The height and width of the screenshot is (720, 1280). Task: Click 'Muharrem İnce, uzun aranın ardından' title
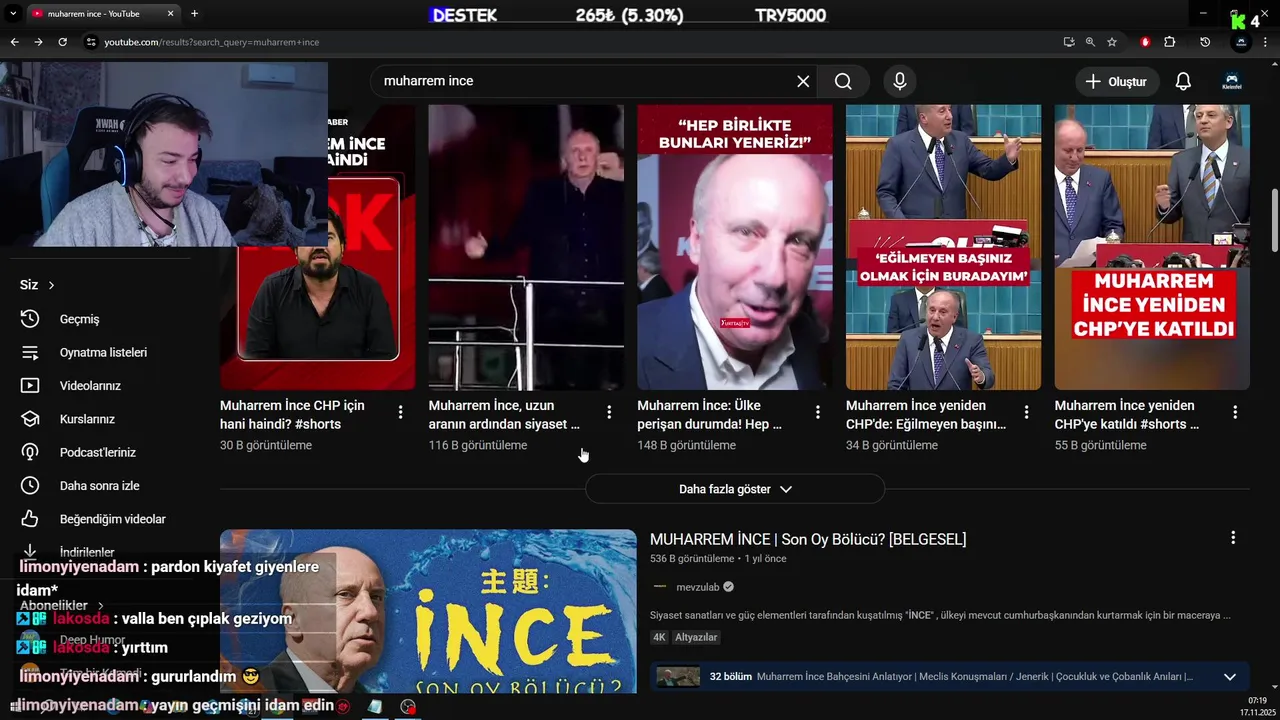click(x=504, y=415)
